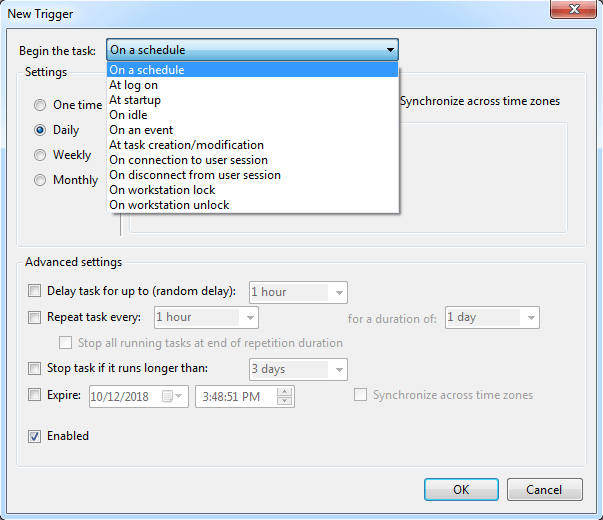Image resolution: width=603 pixels, height=520 pixels.
Task: Open the '3 days' stop task dropdown
Action: [x=298, y=369]
